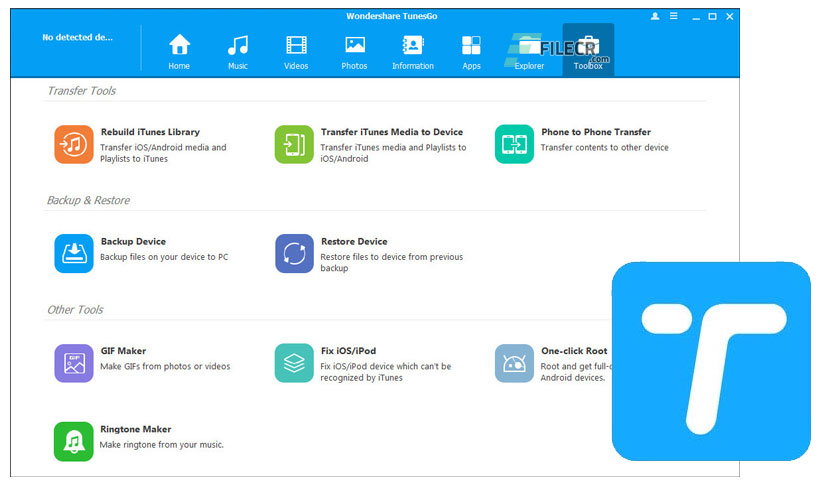Screen dimensions: 836x484
Task: Click the Transfer iTunes Media to Device icon
Action: pos(294,144)
